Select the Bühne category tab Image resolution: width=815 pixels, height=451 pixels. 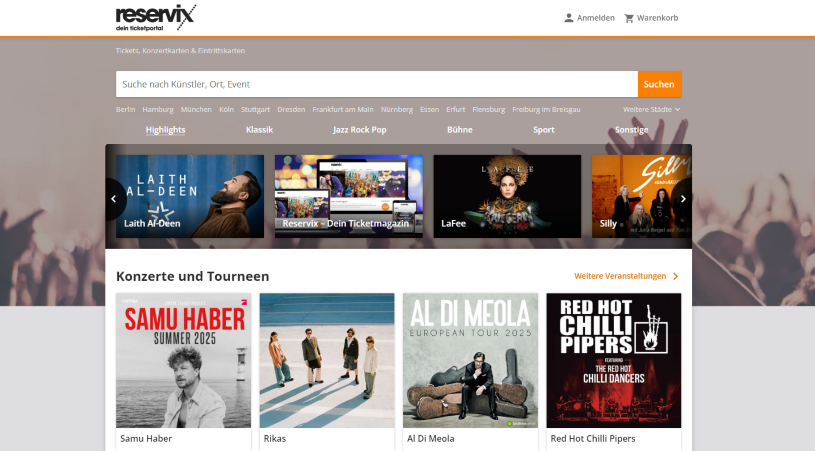[x=460, y=130]
